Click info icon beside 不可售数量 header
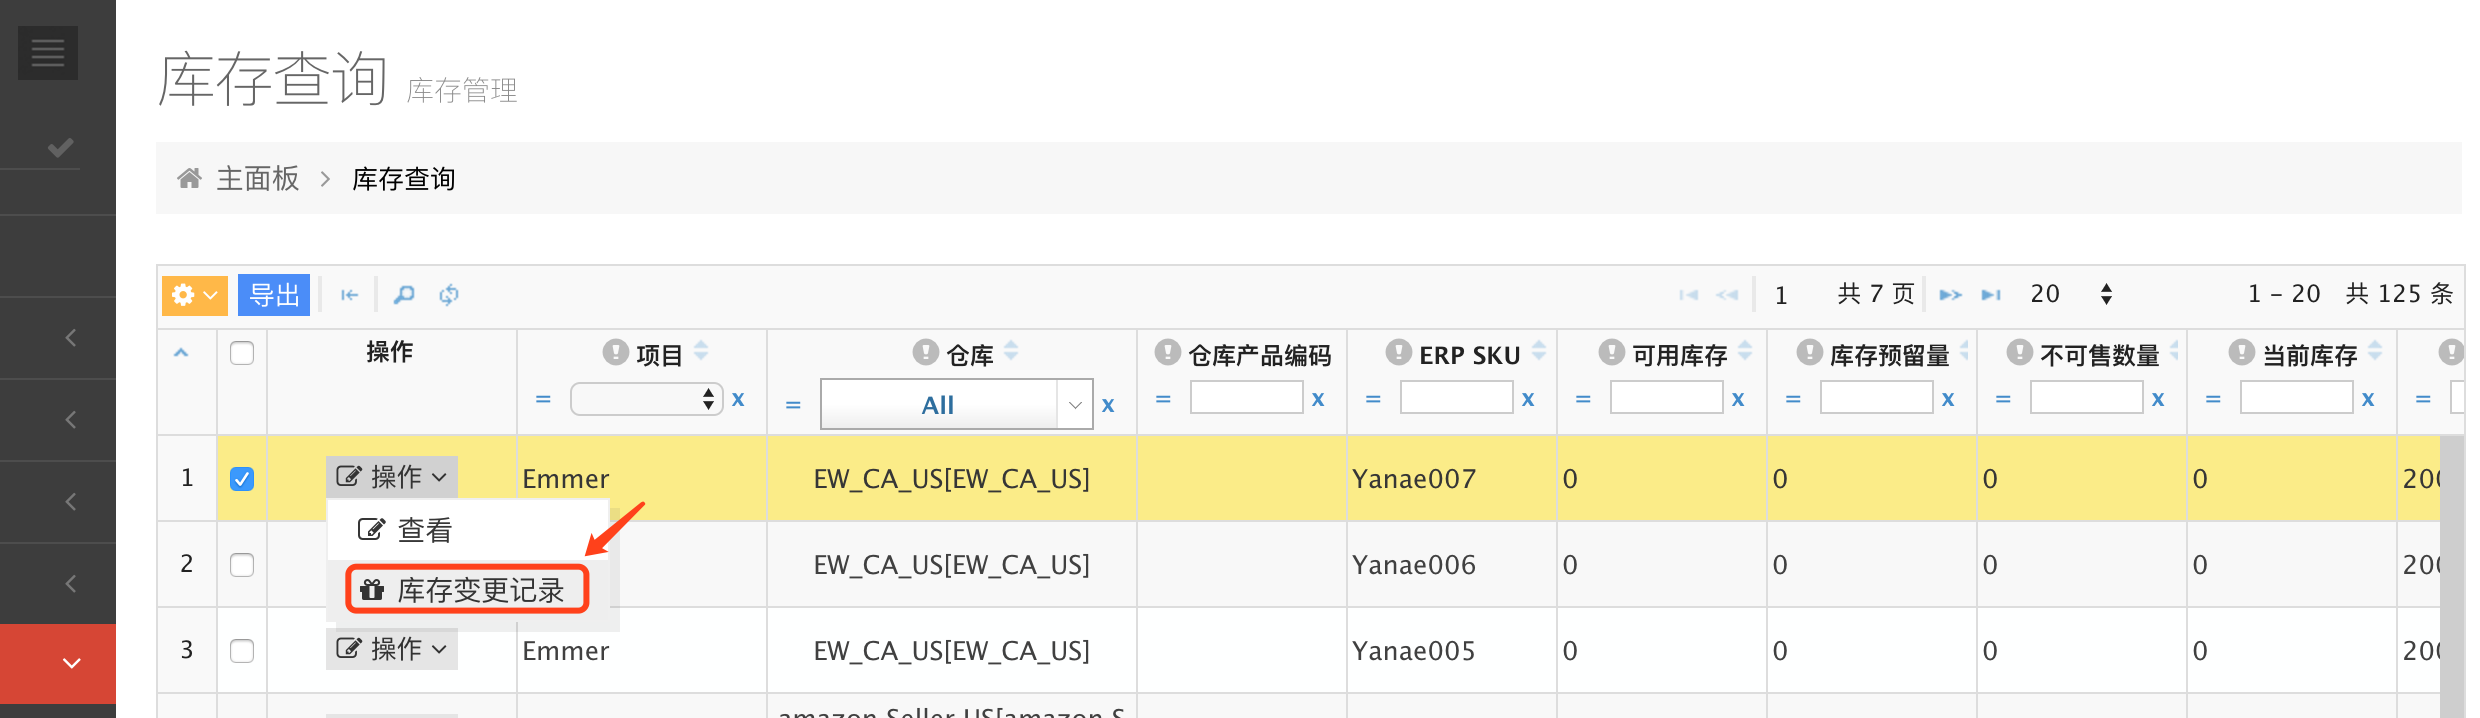 (x=2019, y=352)
